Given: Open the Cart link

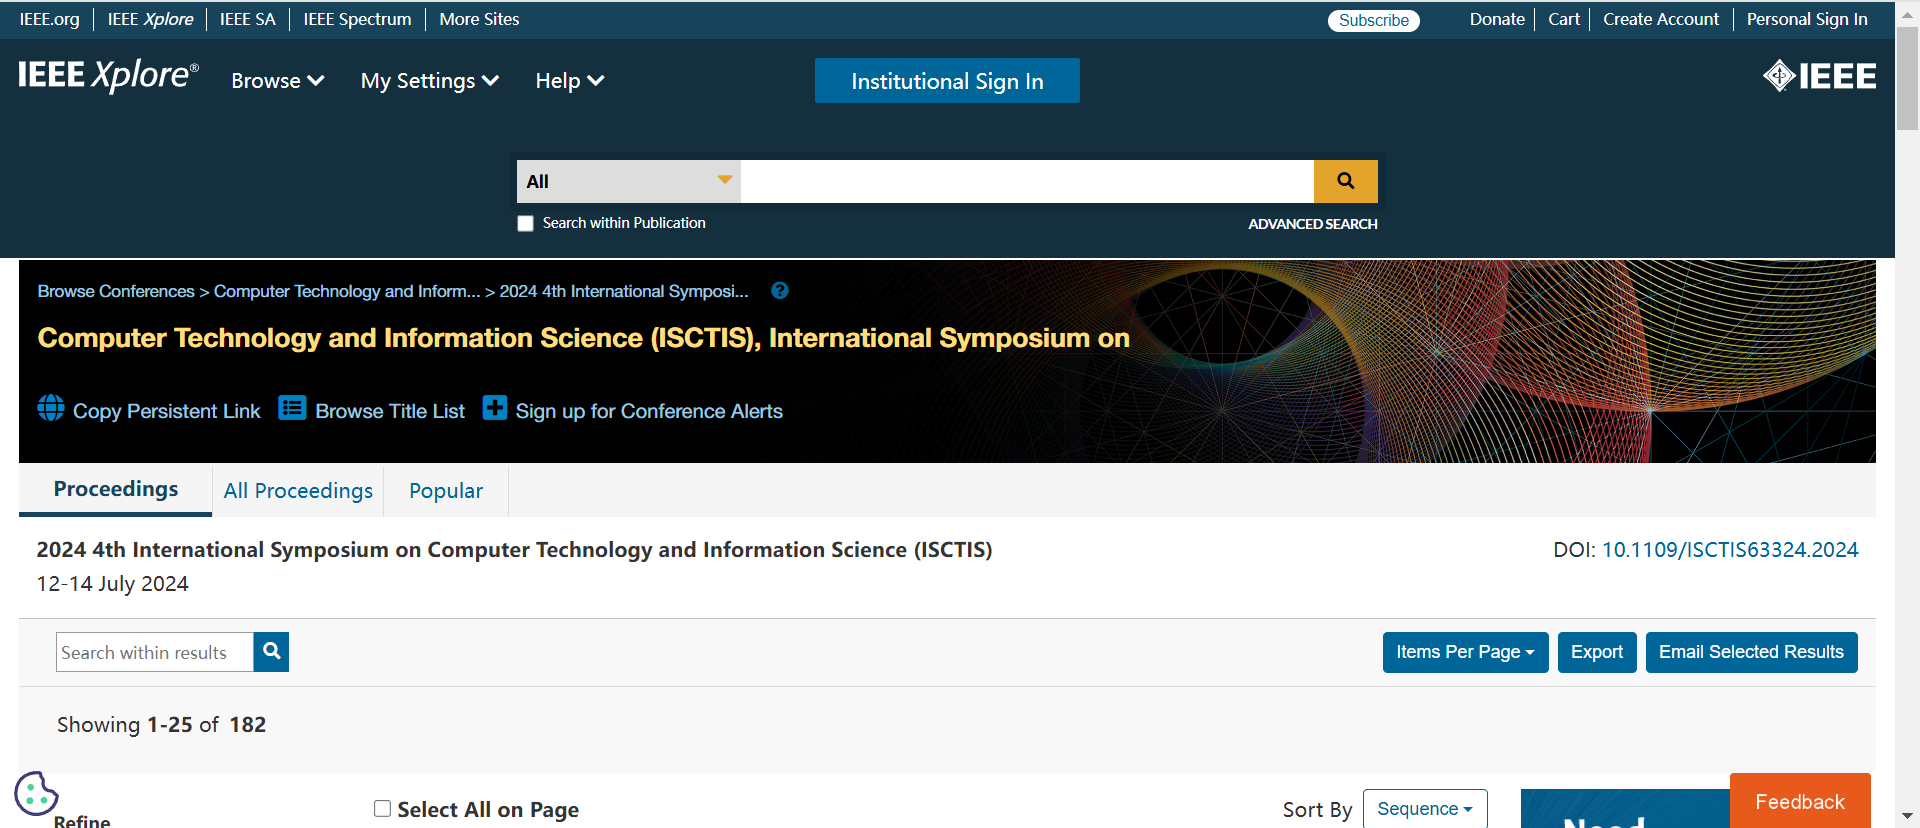Looking at the screenshot, I should [x=1564, y=19].
